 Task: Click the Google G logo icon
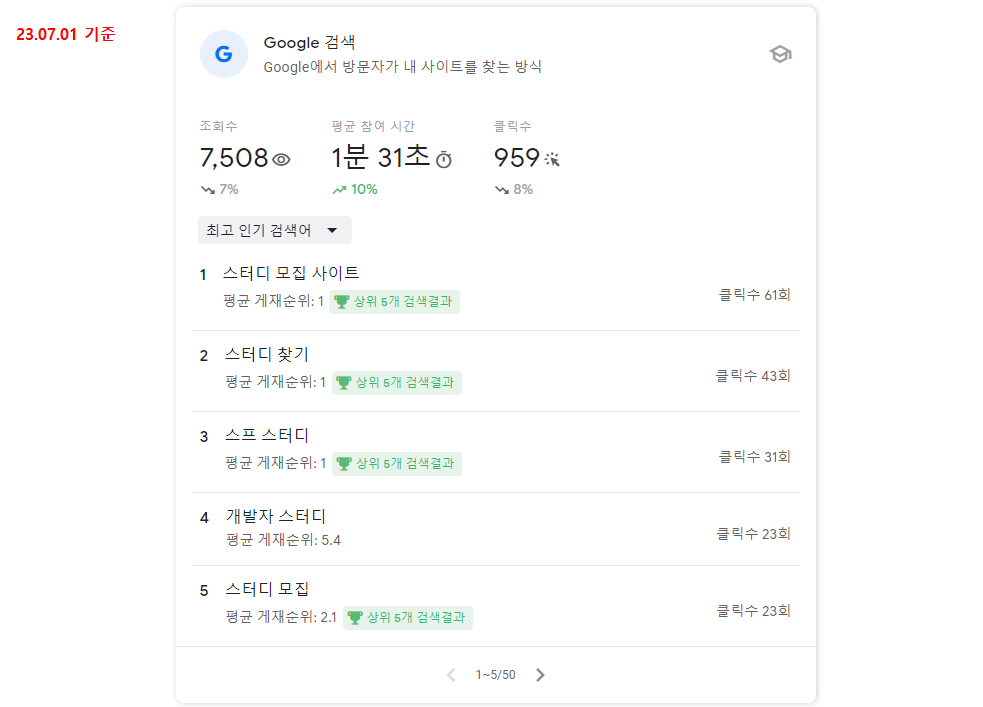pyautogui.click(x=224, y=54)
